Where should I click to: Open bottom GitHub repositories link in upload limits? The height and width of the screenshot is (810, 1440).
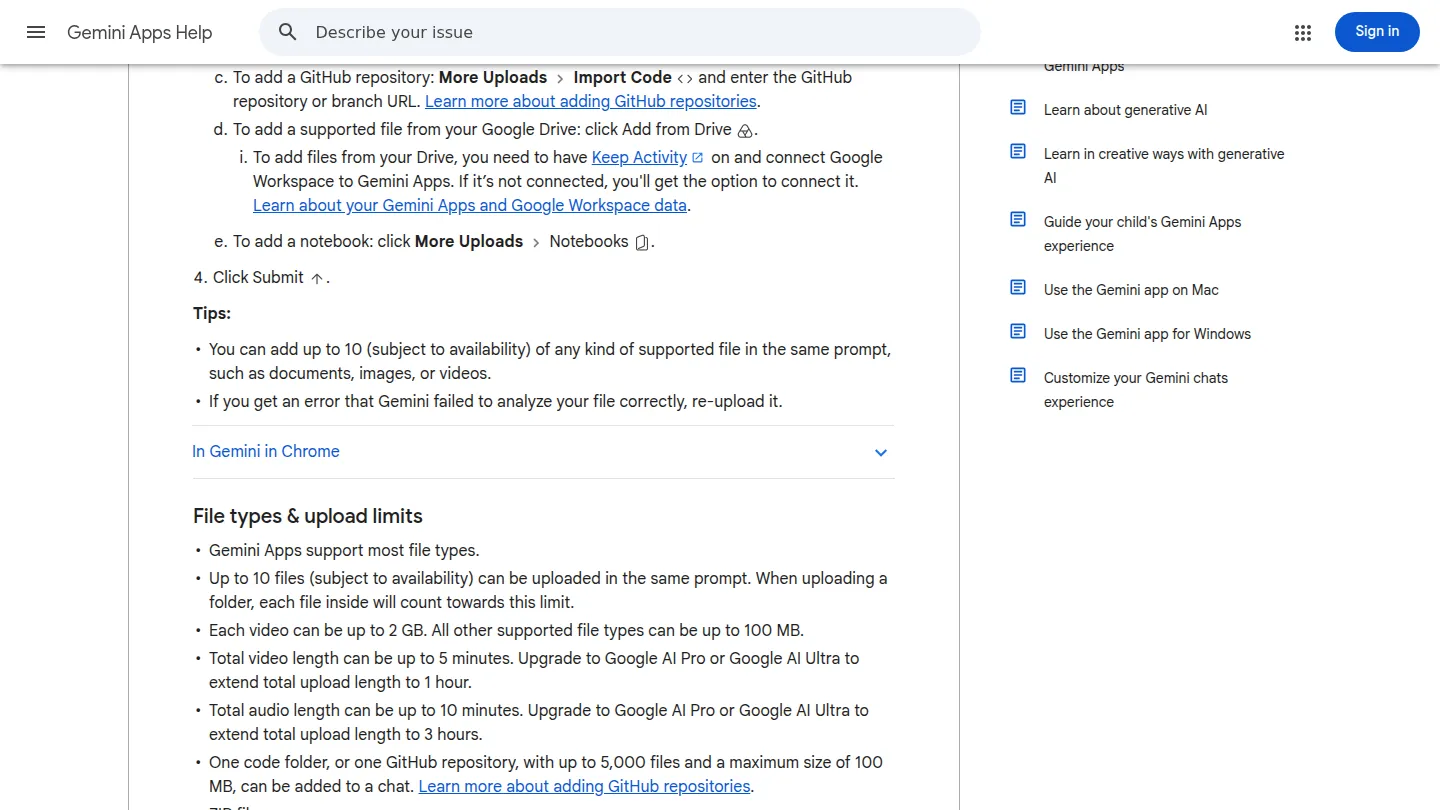pyautogui.click(x=584, y=786)
